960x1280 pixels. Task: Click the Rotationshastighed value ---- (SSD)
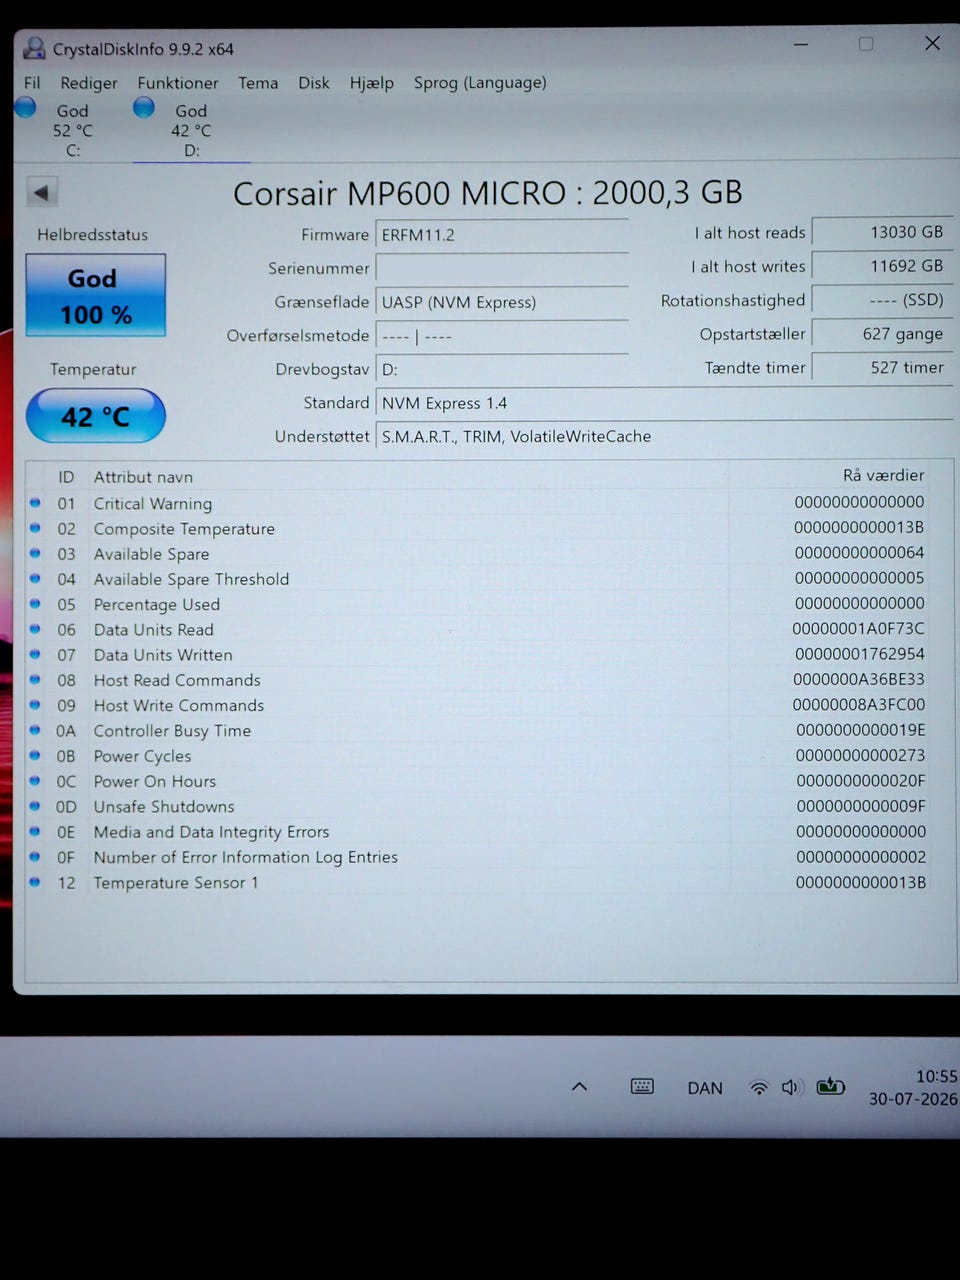pyautogui.click(x=881, y=300)
